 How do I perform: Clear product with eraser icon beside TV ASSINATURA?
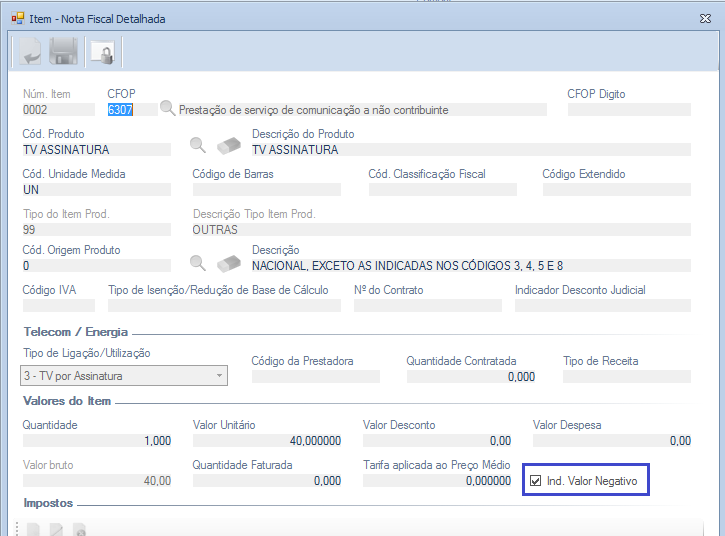coord(229,146)
